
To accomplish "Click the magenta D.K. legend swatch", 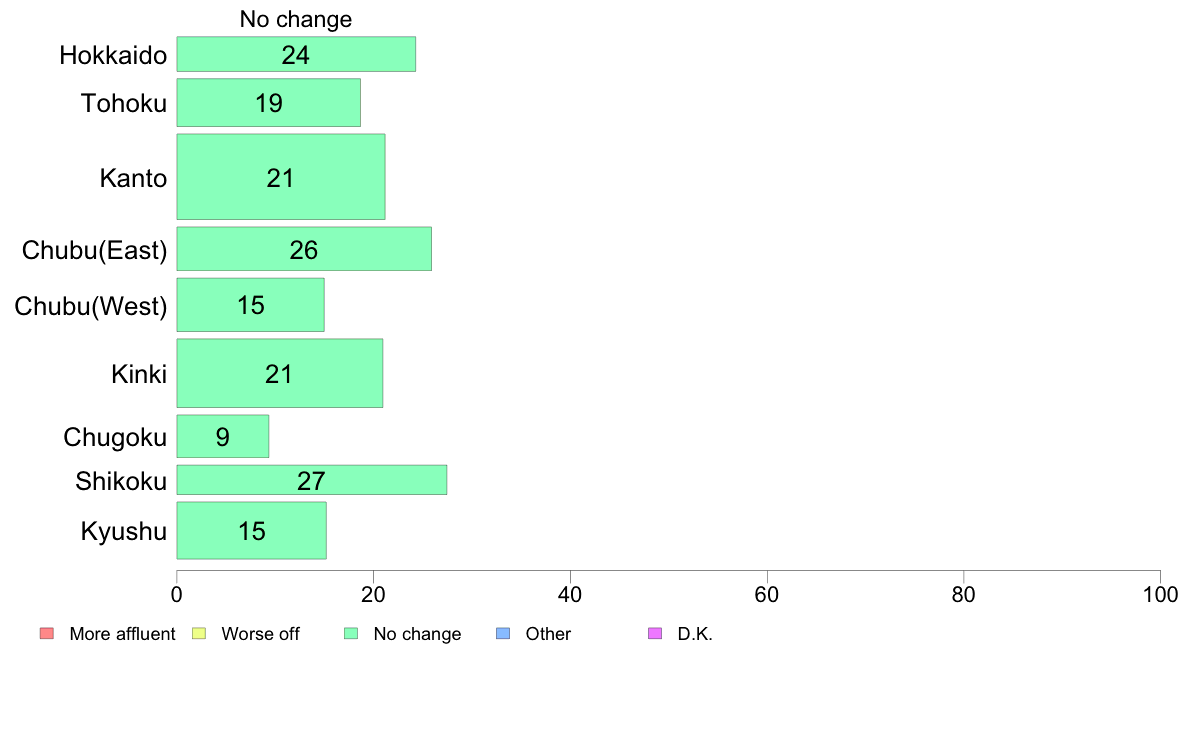I will tap(655, 634).
